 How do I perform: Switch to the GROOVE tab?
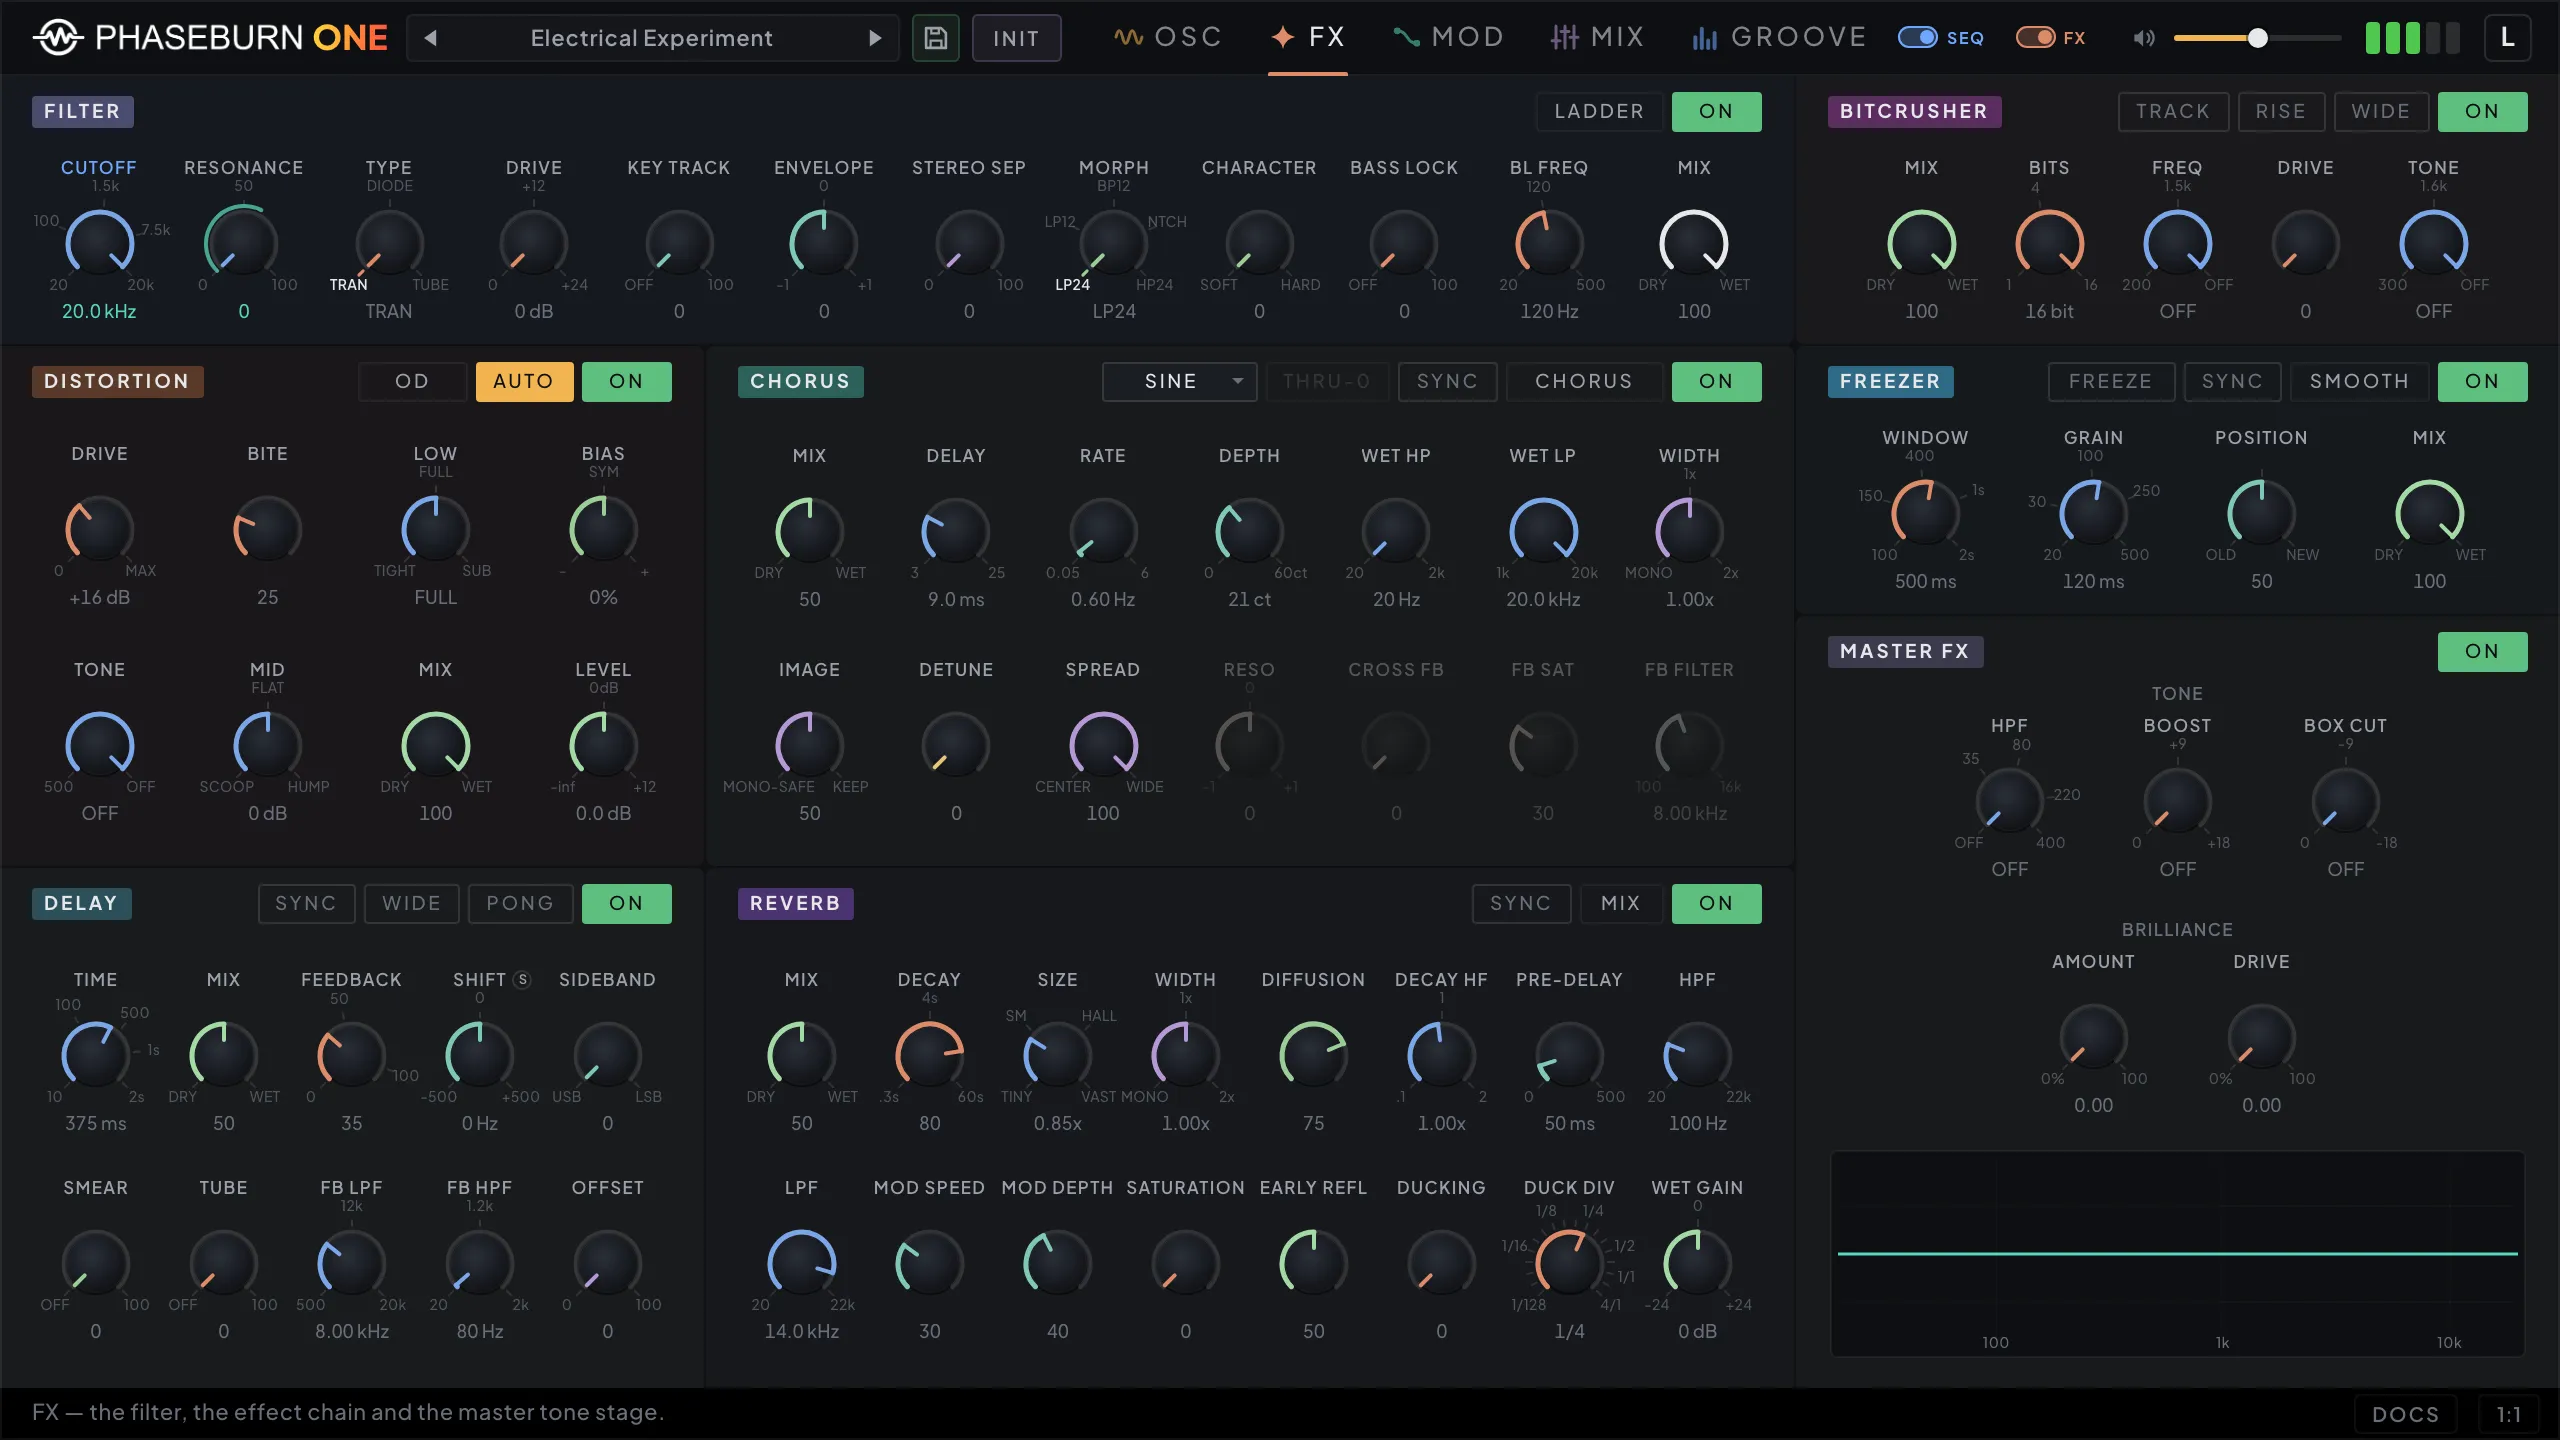pos(1779,38)
